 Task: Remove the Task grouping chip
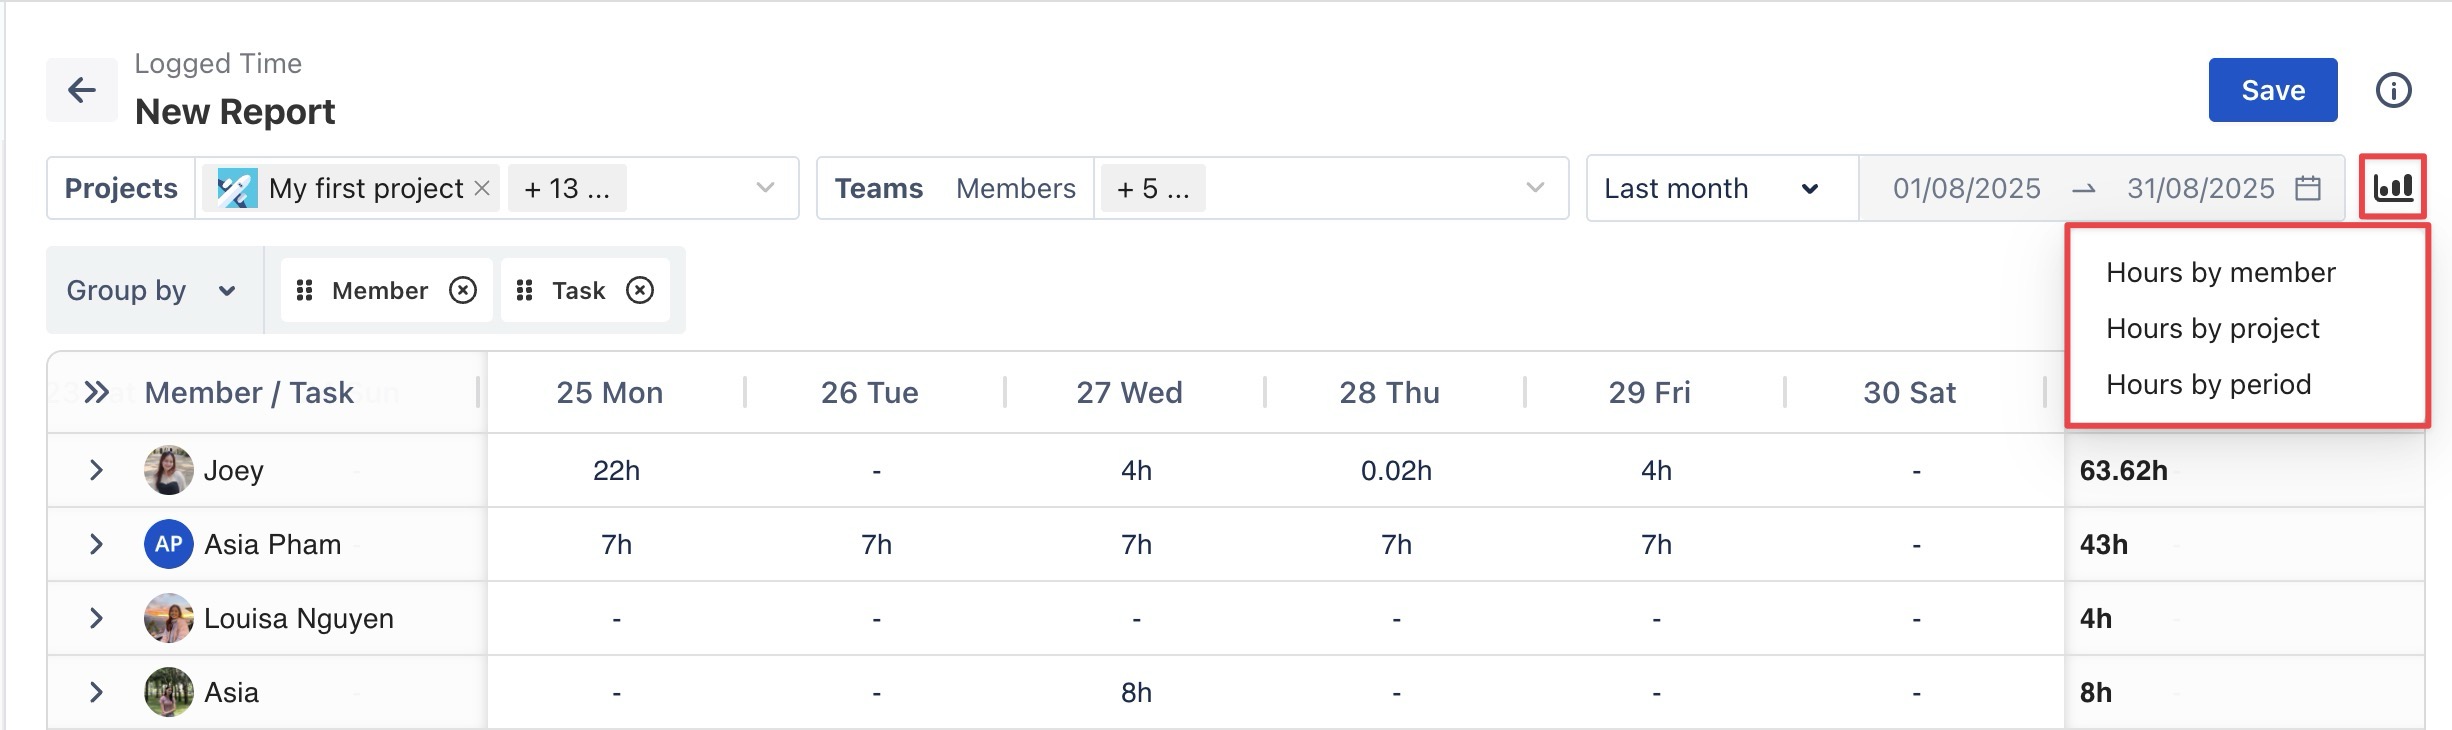pos(640,290)
